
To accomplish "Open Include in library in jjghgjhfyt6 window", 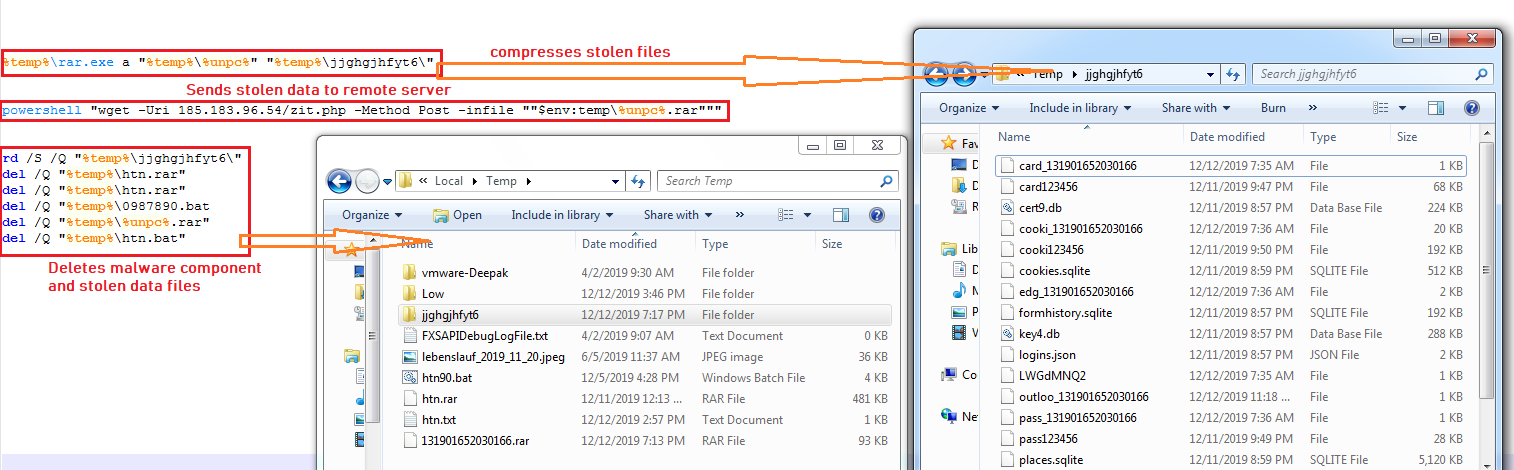I will coord(1079,108).
